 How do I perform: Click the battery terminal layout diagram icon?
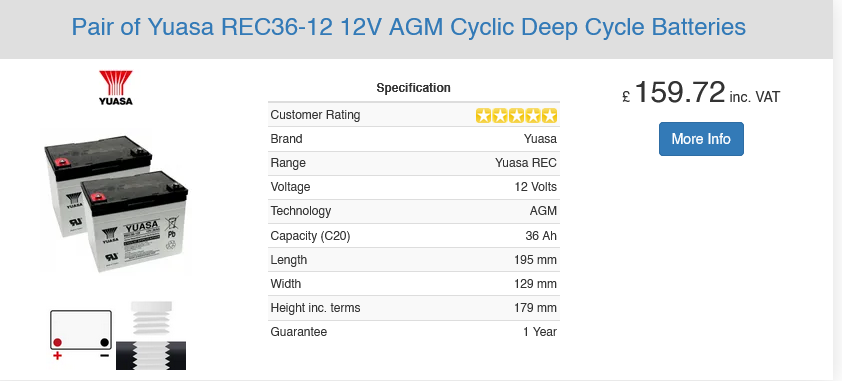click(x=81, y=335)
